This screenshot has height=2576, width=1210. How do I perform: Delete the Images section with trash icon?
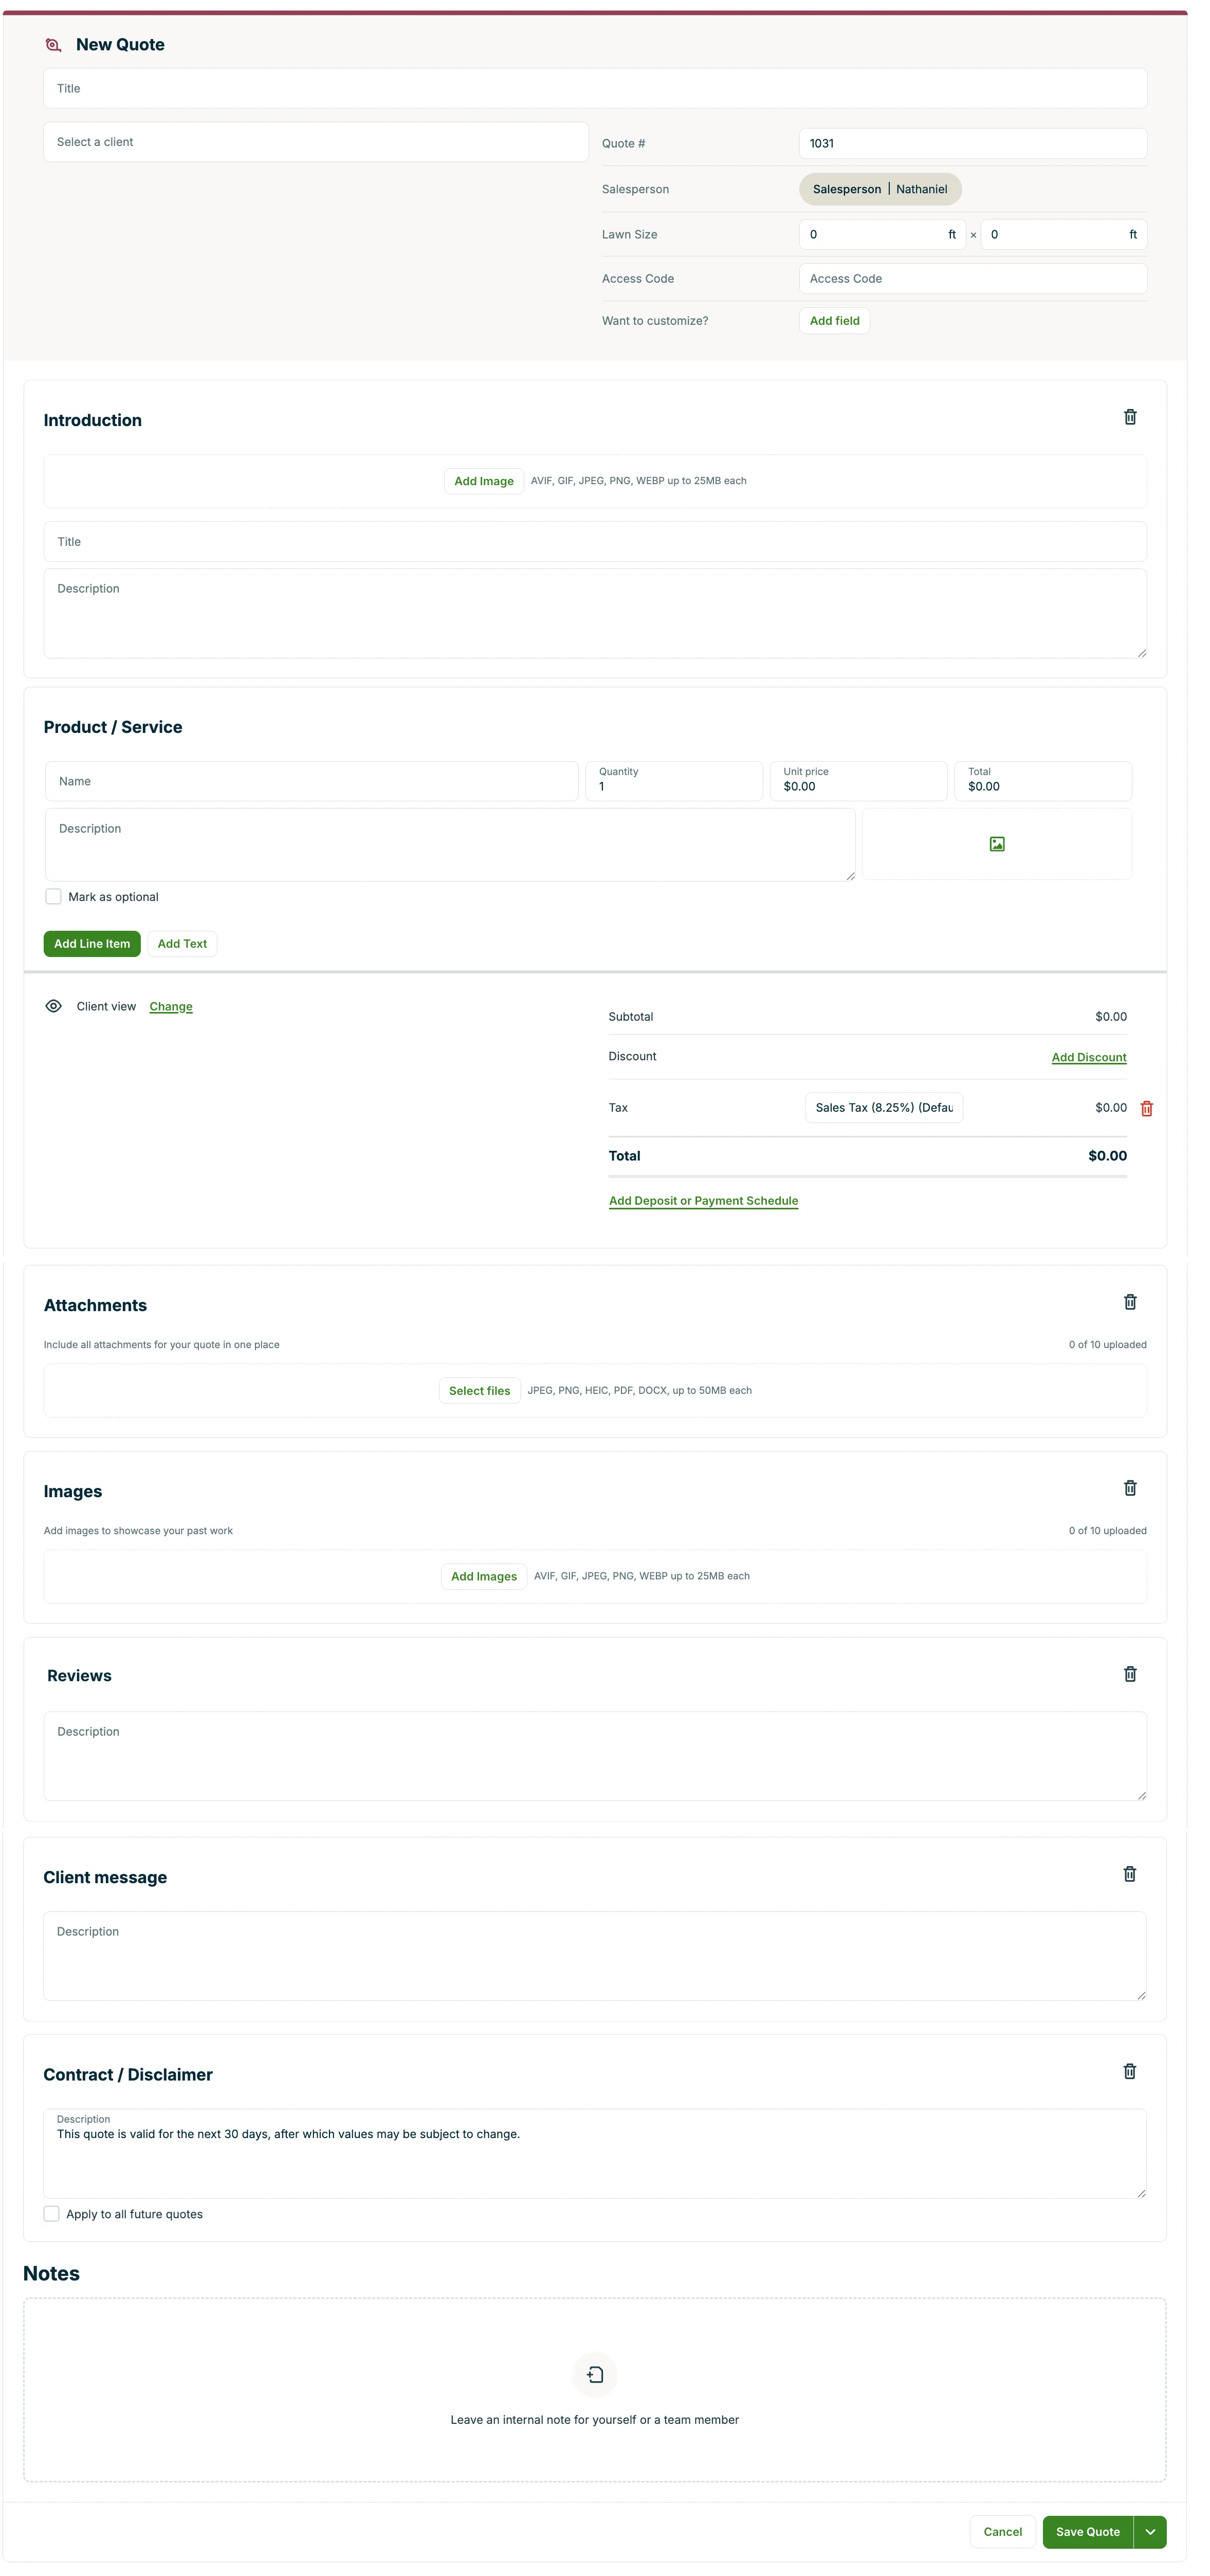click(x=1130, y=1488)
